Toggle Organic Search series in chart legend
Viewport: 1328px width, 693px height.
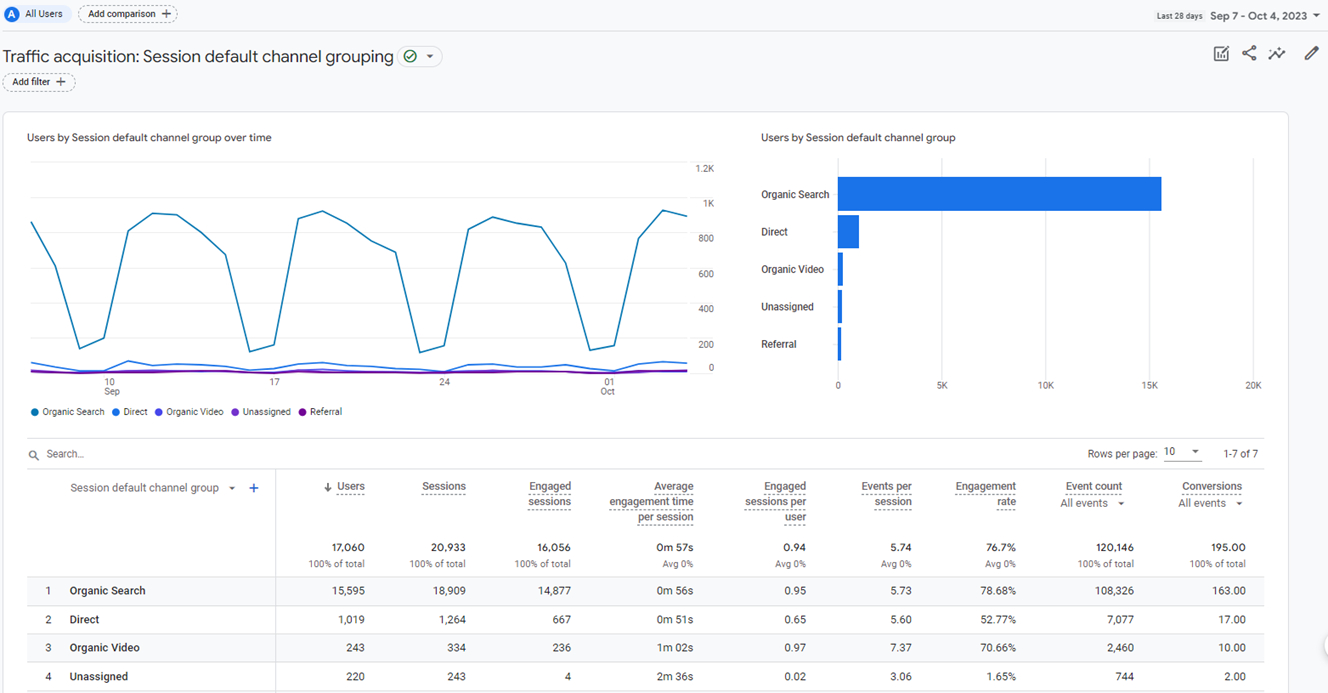pos(67,412)
